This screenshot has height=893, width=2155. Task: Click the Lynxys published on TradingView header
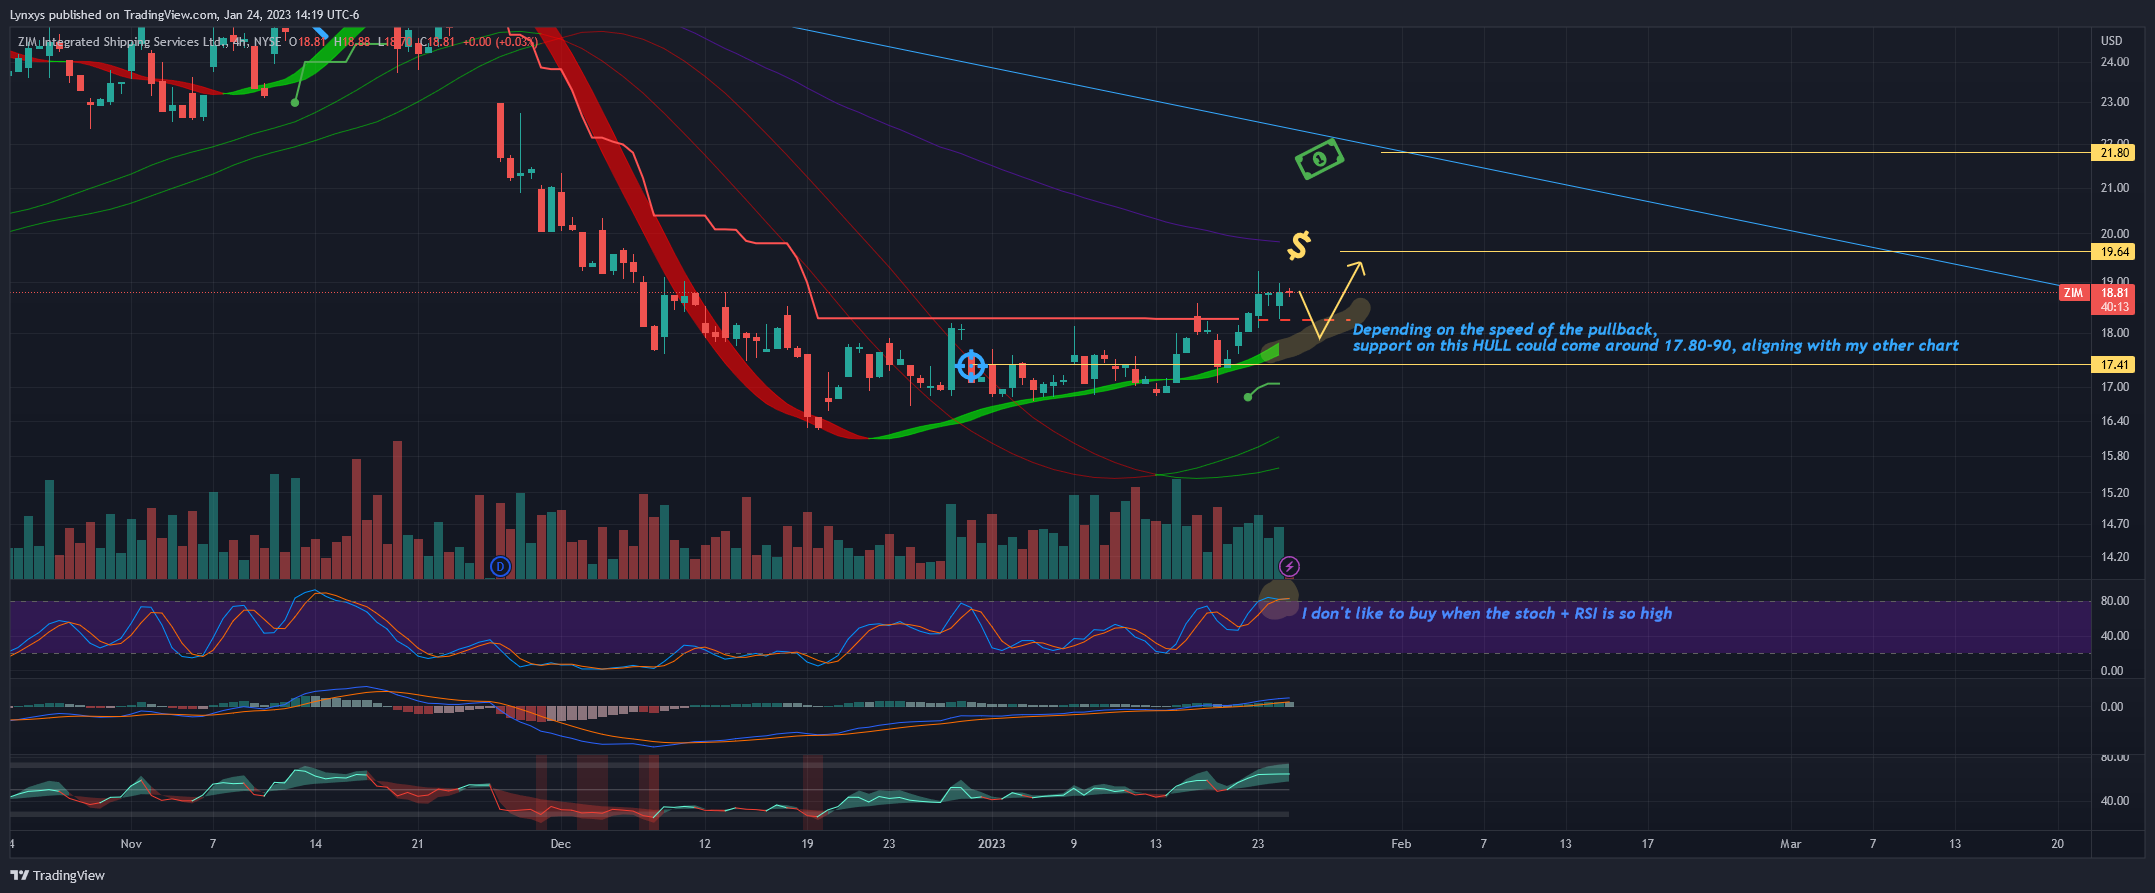coord(184,15)
